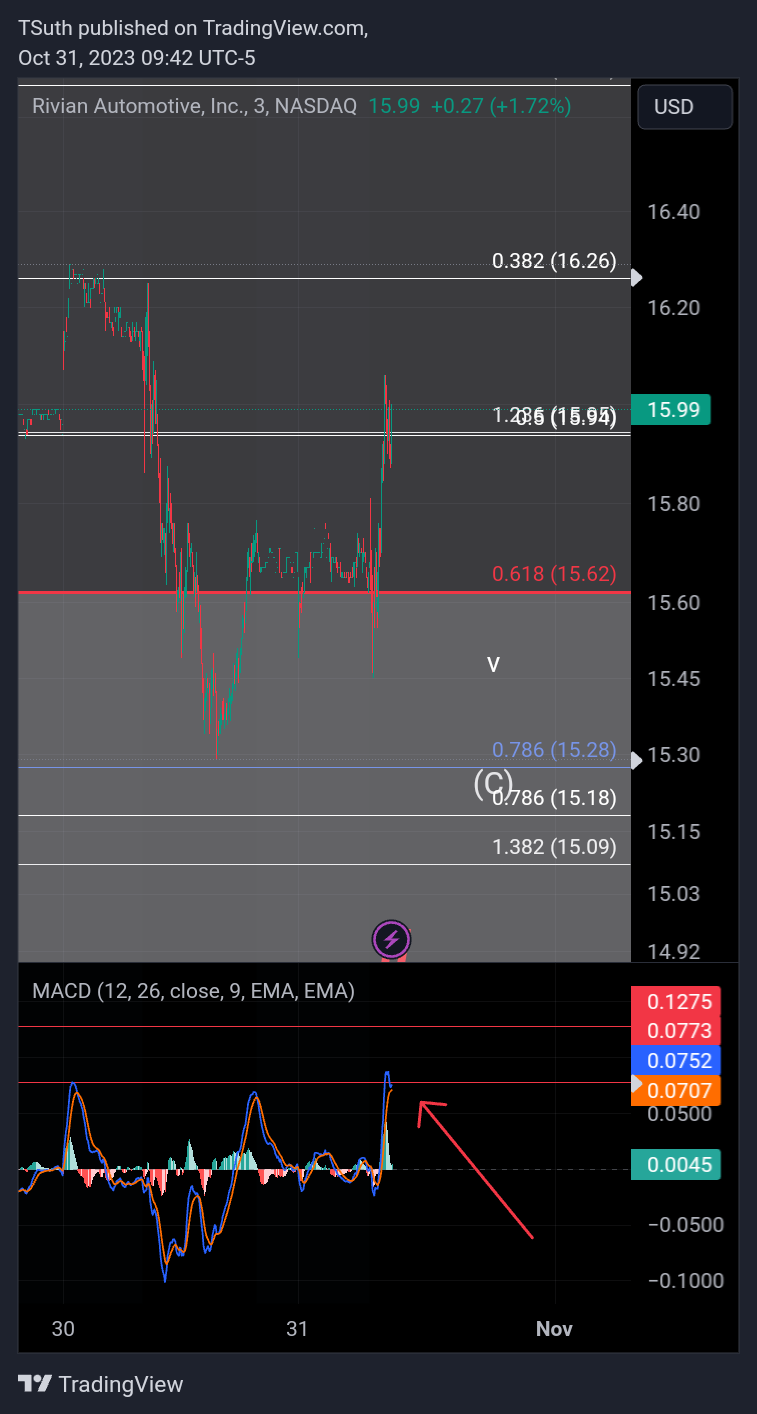Open the USD currency selector

685,106
